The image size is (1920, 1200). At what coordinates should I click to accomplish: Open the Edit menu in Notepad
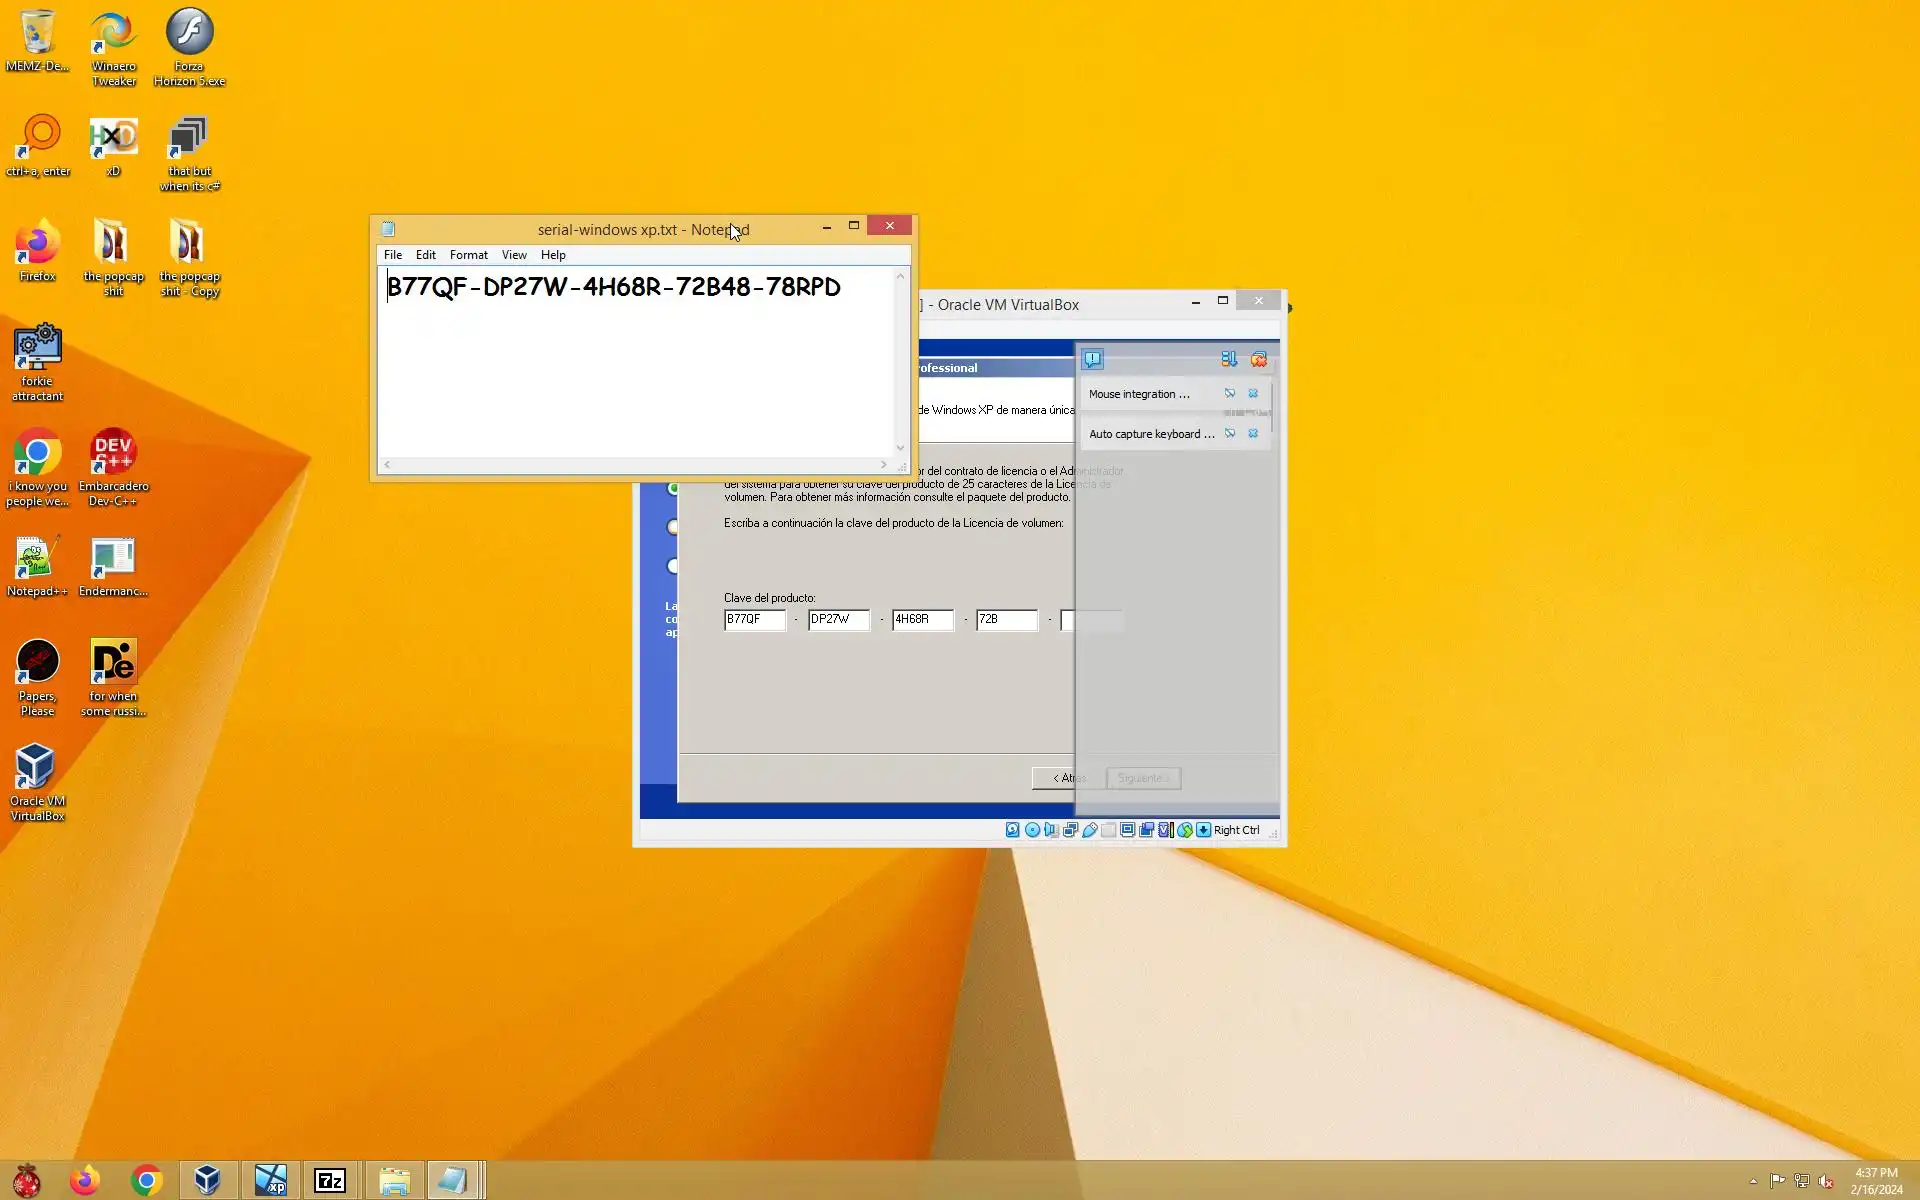click(425, 255)
